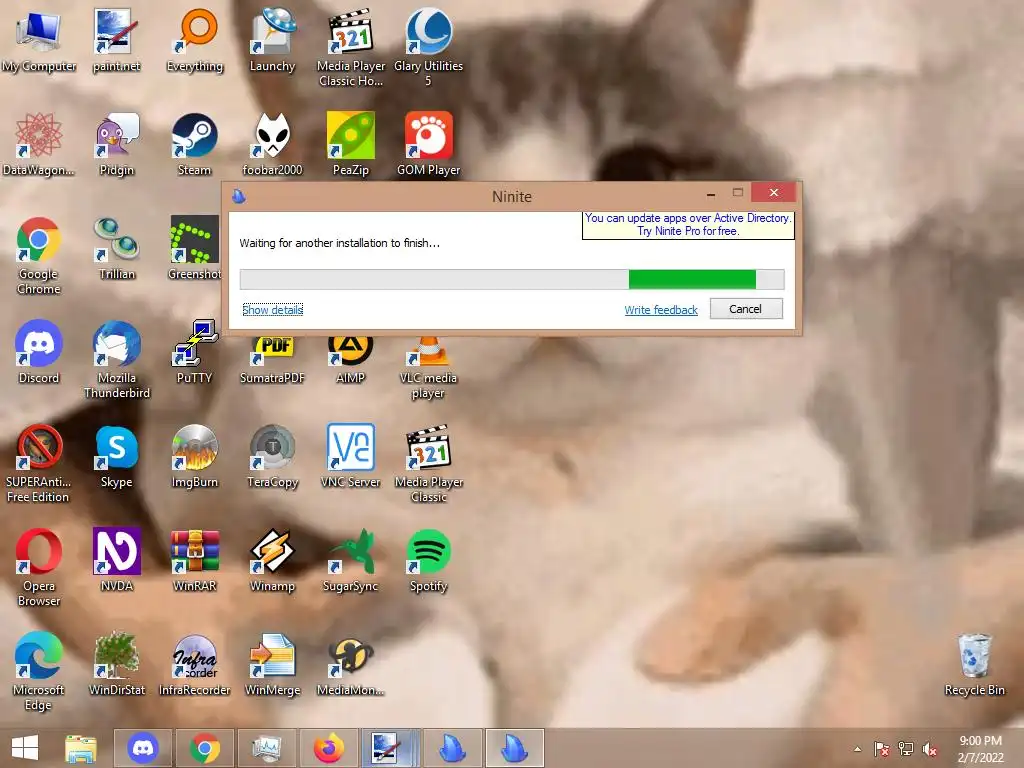The height and width of the screenshot is (768, 1024).
Task: Select the Greenshot desktop icon
Action: pyautogui.click(x=195, y=248)
